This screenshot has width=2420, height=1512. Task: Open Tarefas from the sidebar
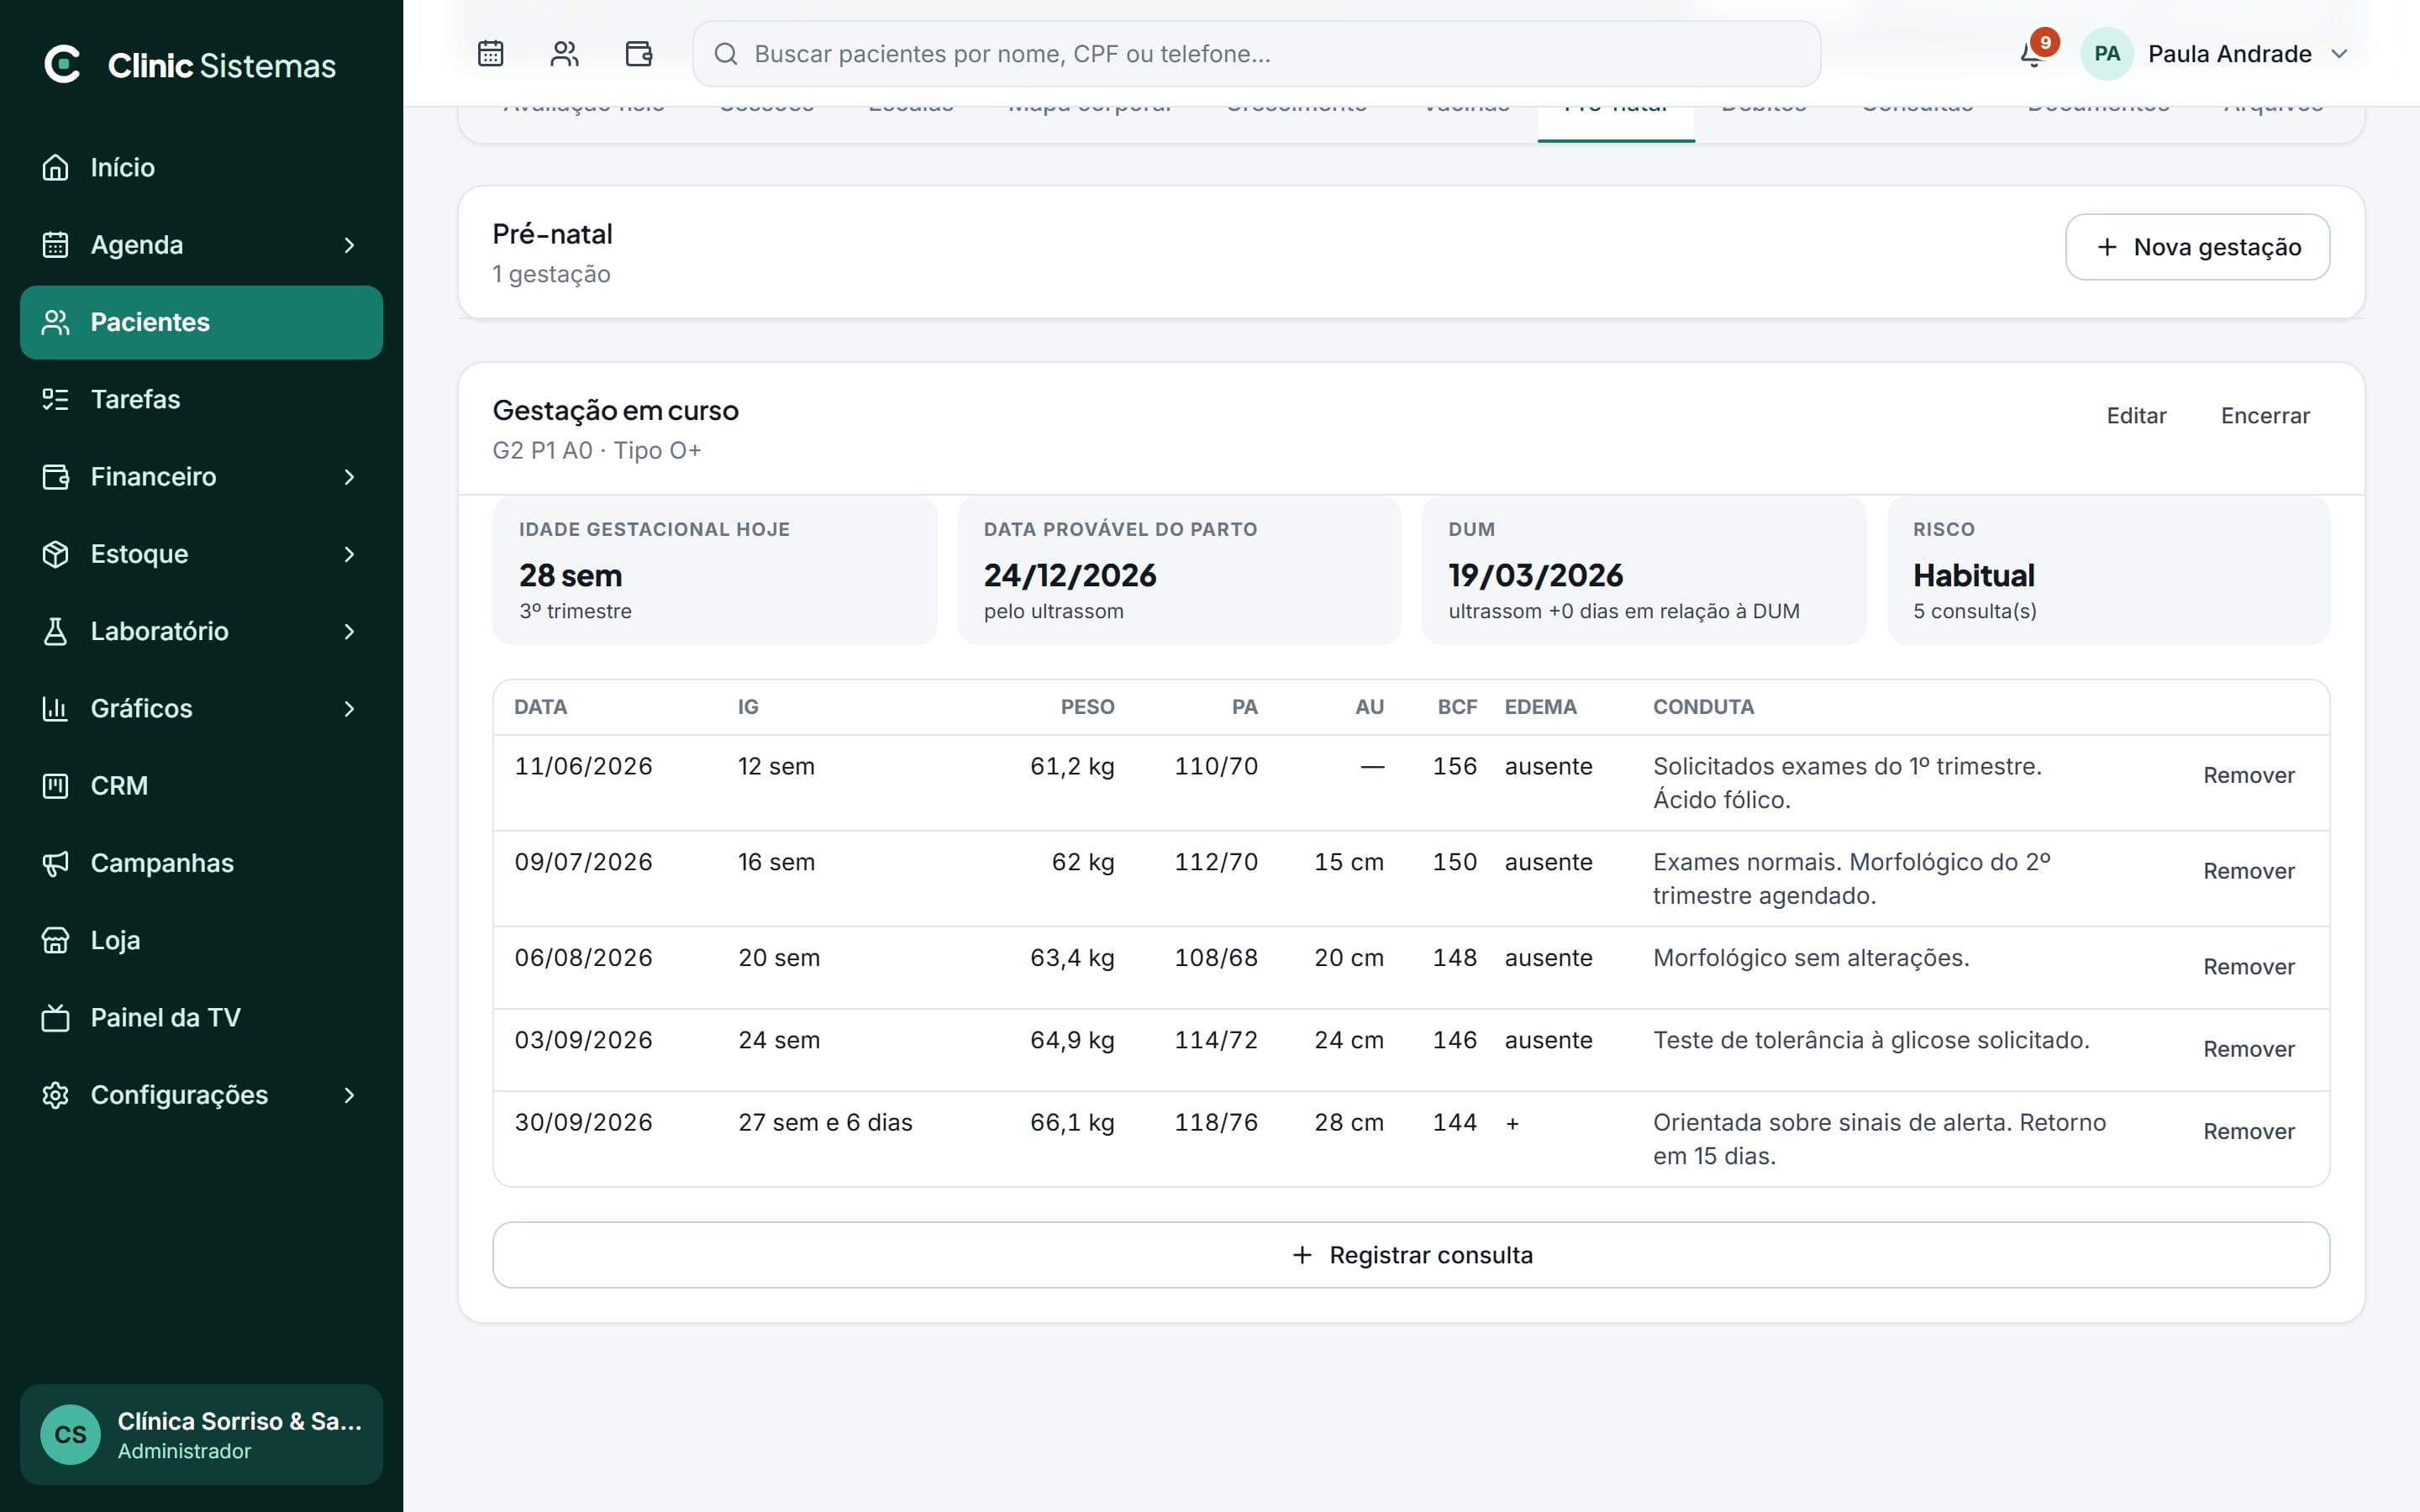tap(201, 399)
